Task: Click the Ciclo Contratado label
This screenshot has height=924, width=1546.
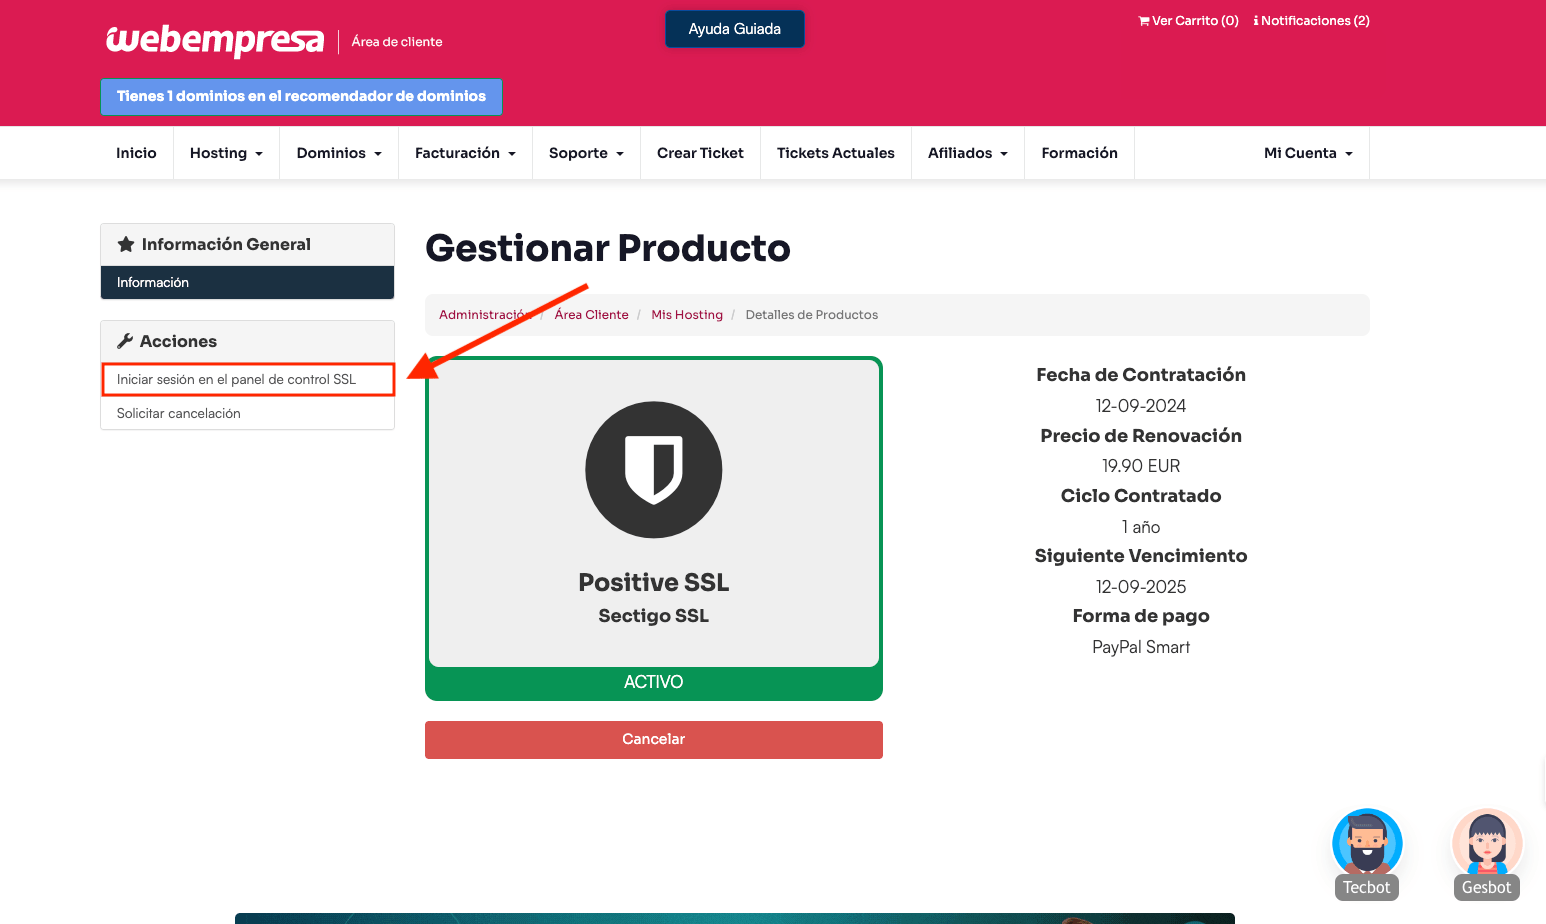Action: (1141, 496)
